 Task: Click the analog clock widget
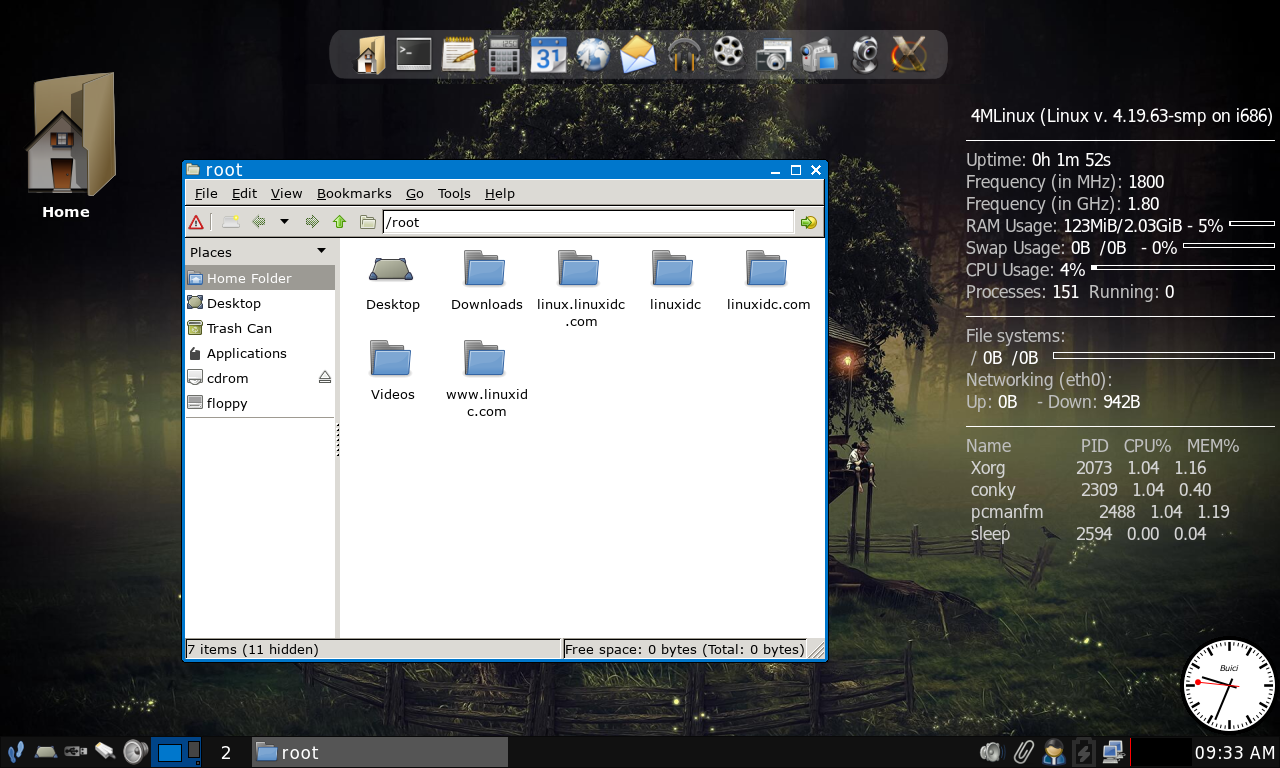tap(1229, 685)
